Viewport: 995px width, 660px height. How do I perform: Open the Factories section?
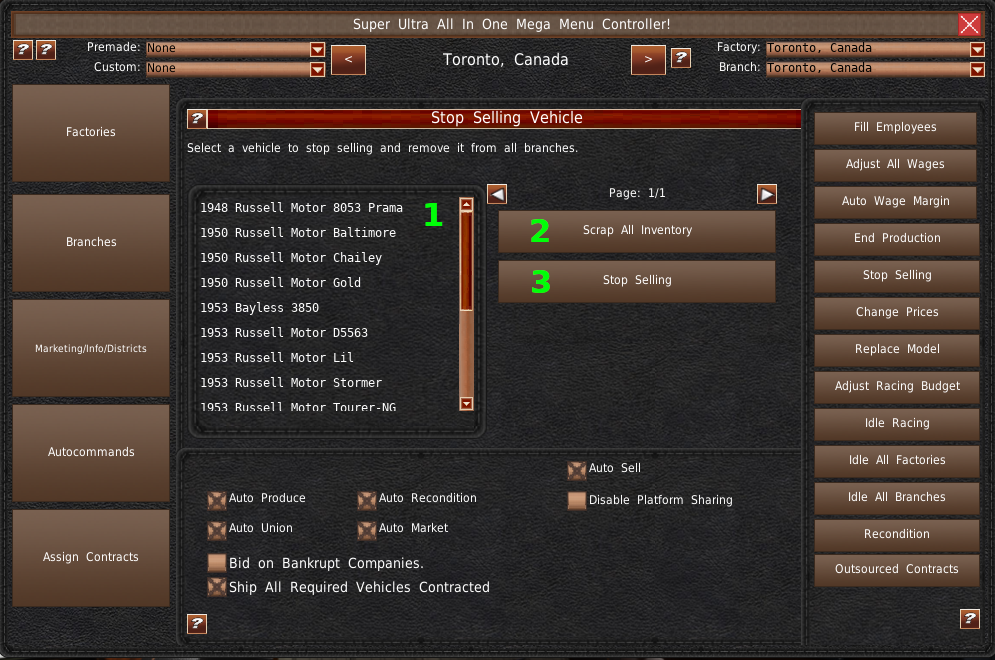[x=91, y=133]
